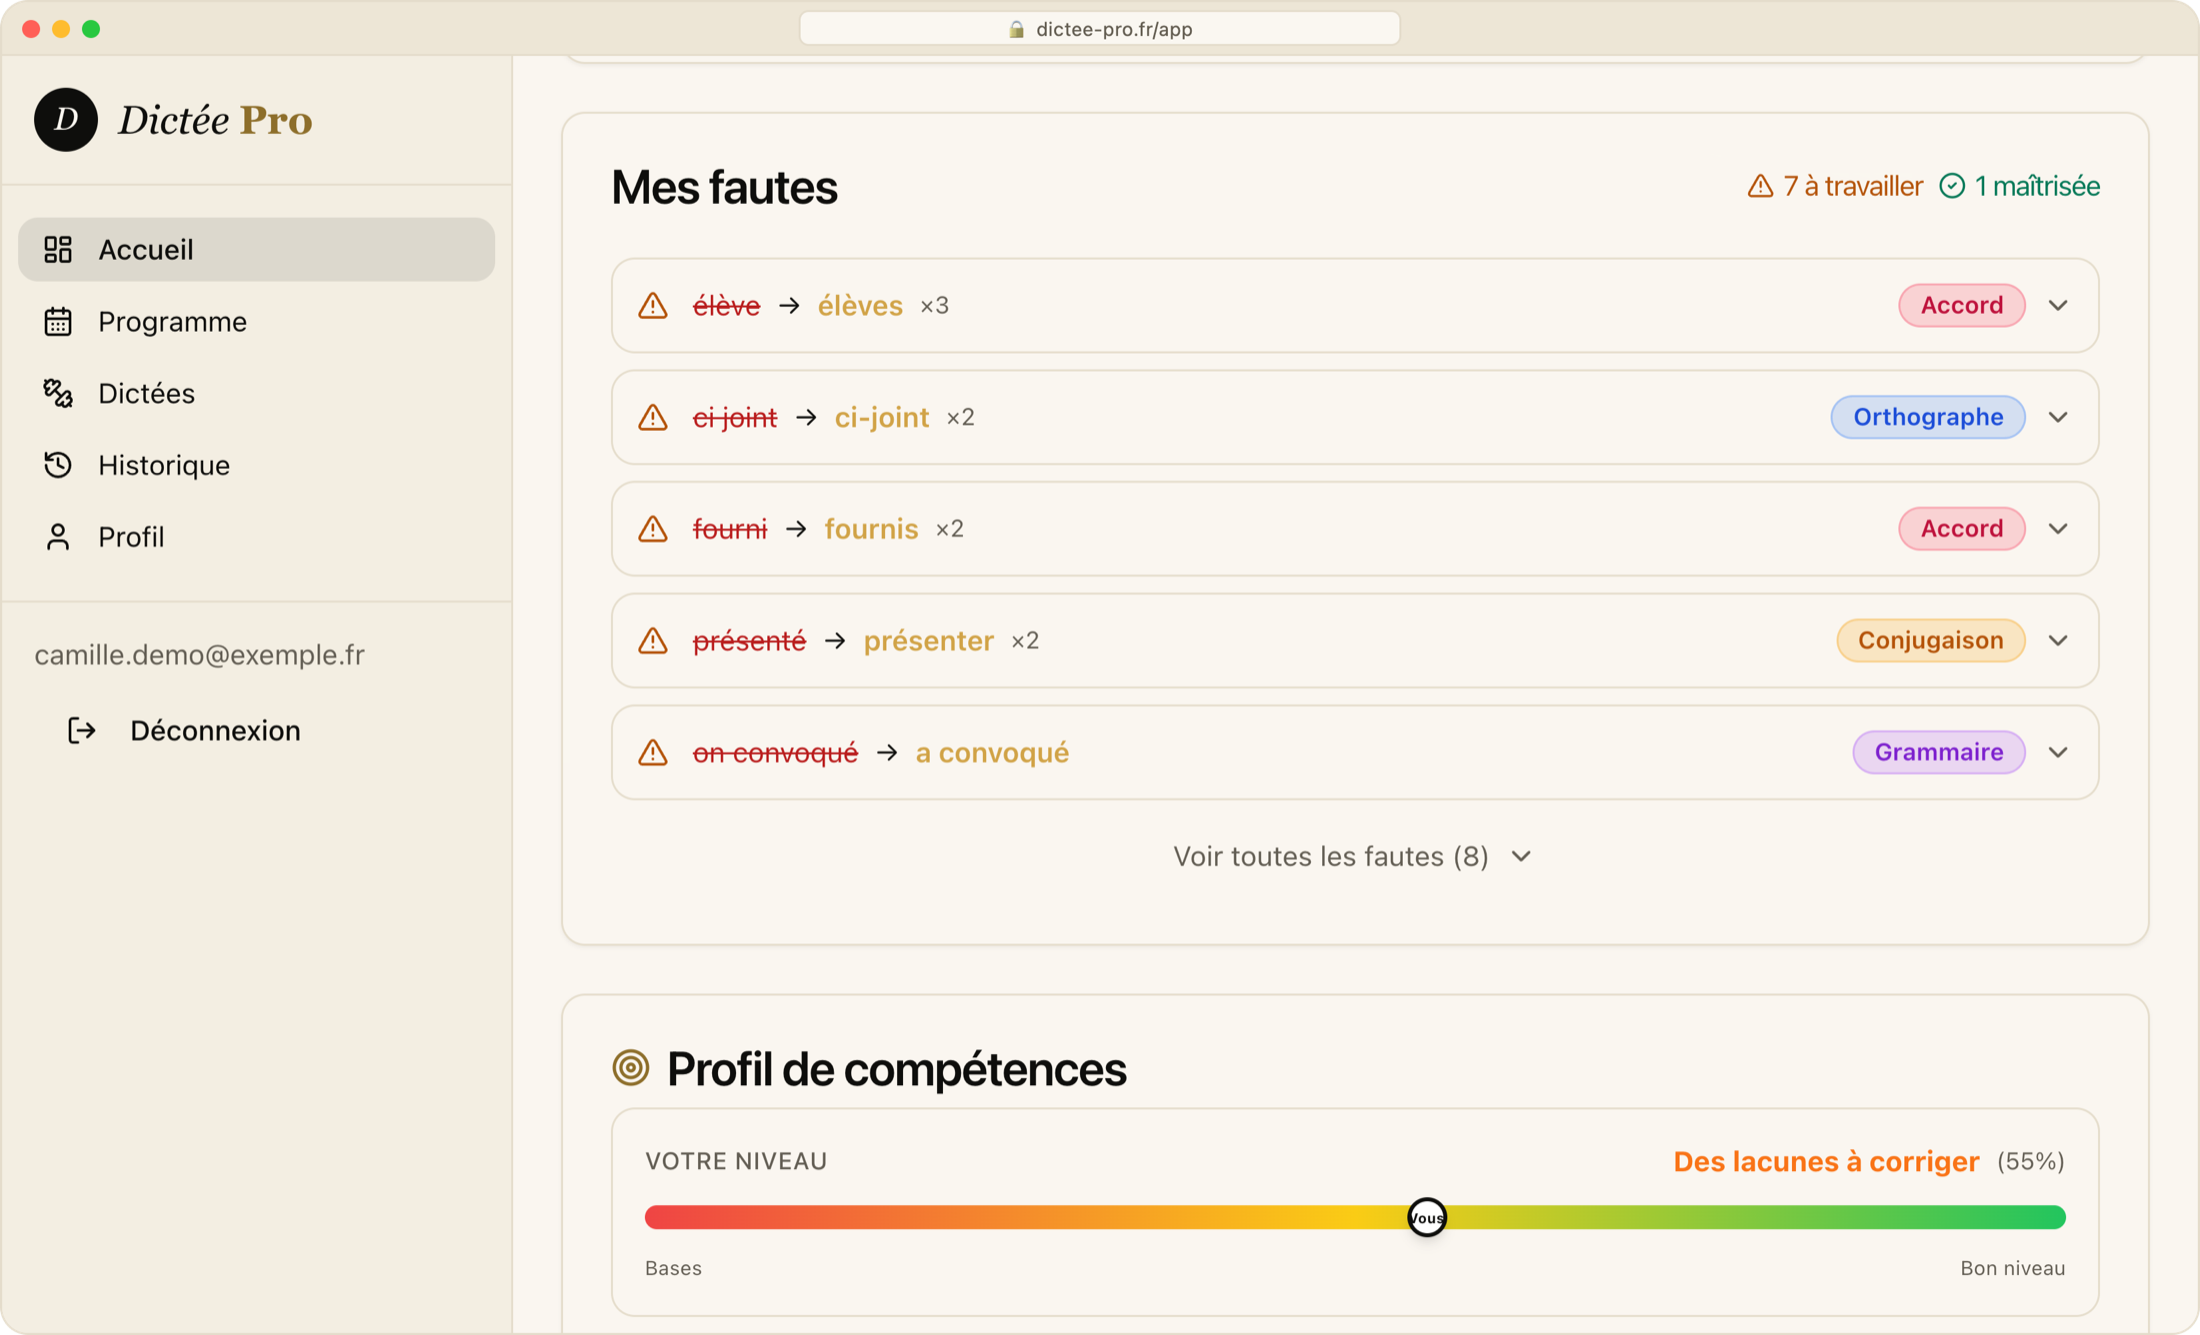Click warning icon on on convoqué row
The image size is (2200, 1335).
(x=653, y=752)
